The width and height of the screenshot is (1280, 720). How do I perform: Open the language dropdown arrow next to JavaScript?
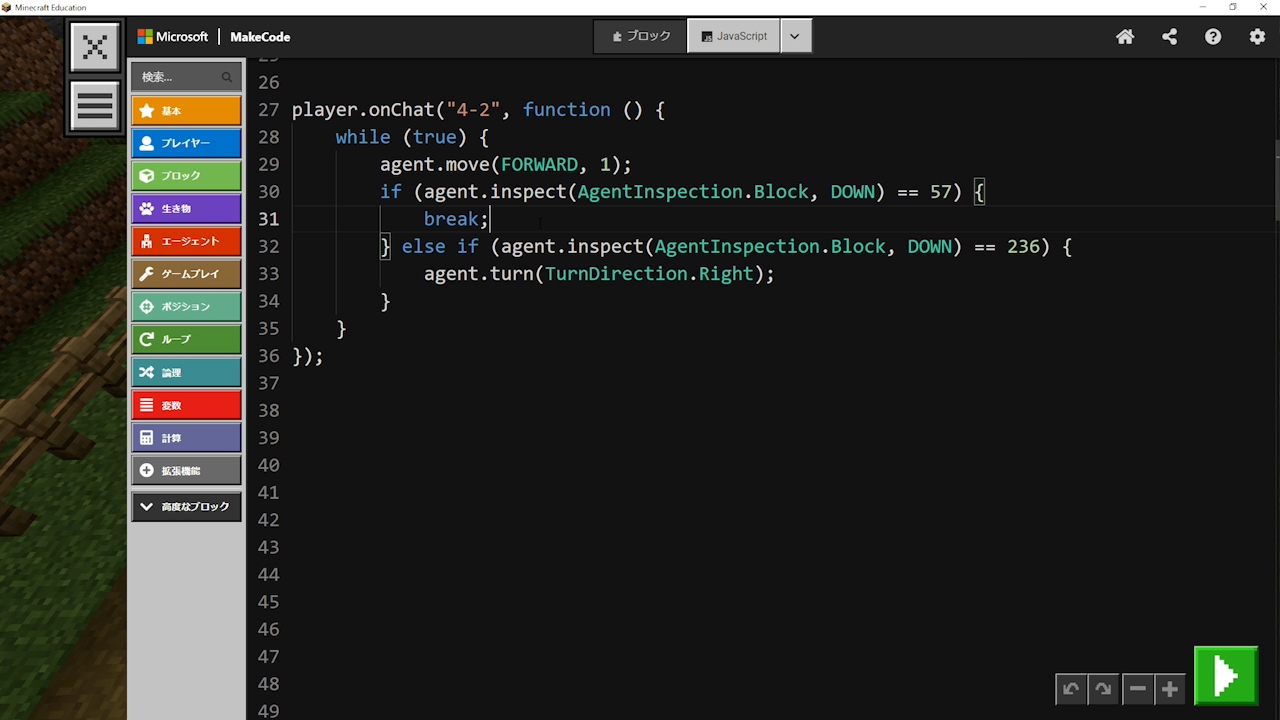click(795, 36)
